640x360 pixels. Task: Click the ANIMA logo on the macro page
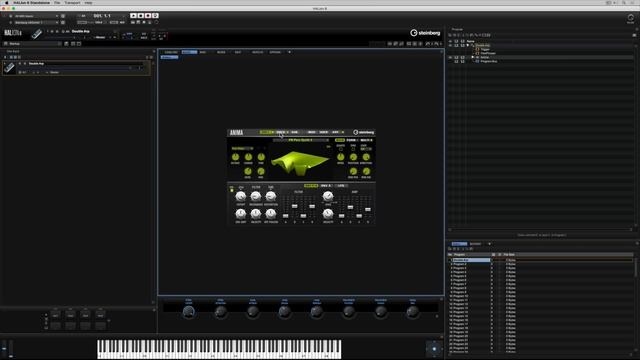(236, 133)
